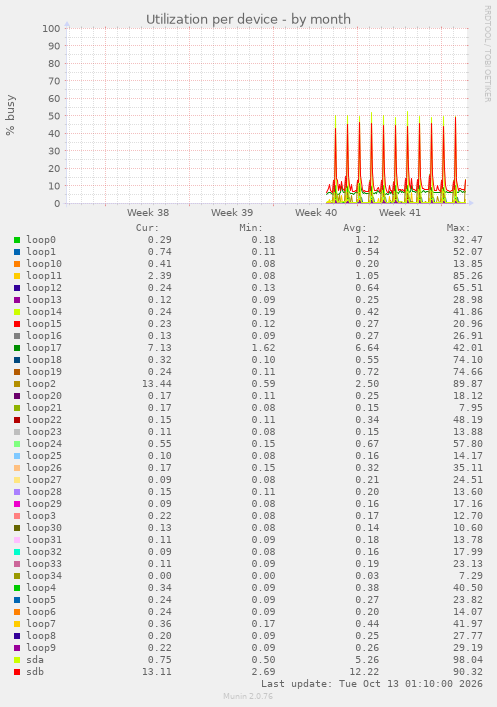This screenshot has width=497, height=707.
Task: Click the 'loop9' device label
Action: (41, 648)
